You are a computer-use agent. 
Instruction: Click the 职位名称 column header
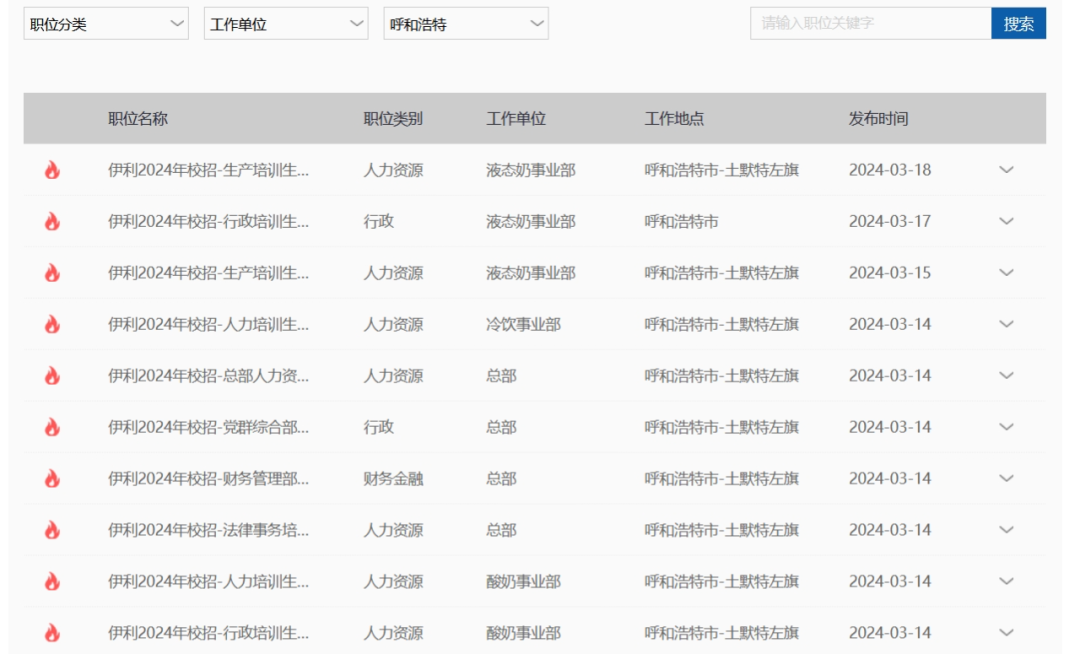coord(138,118)
